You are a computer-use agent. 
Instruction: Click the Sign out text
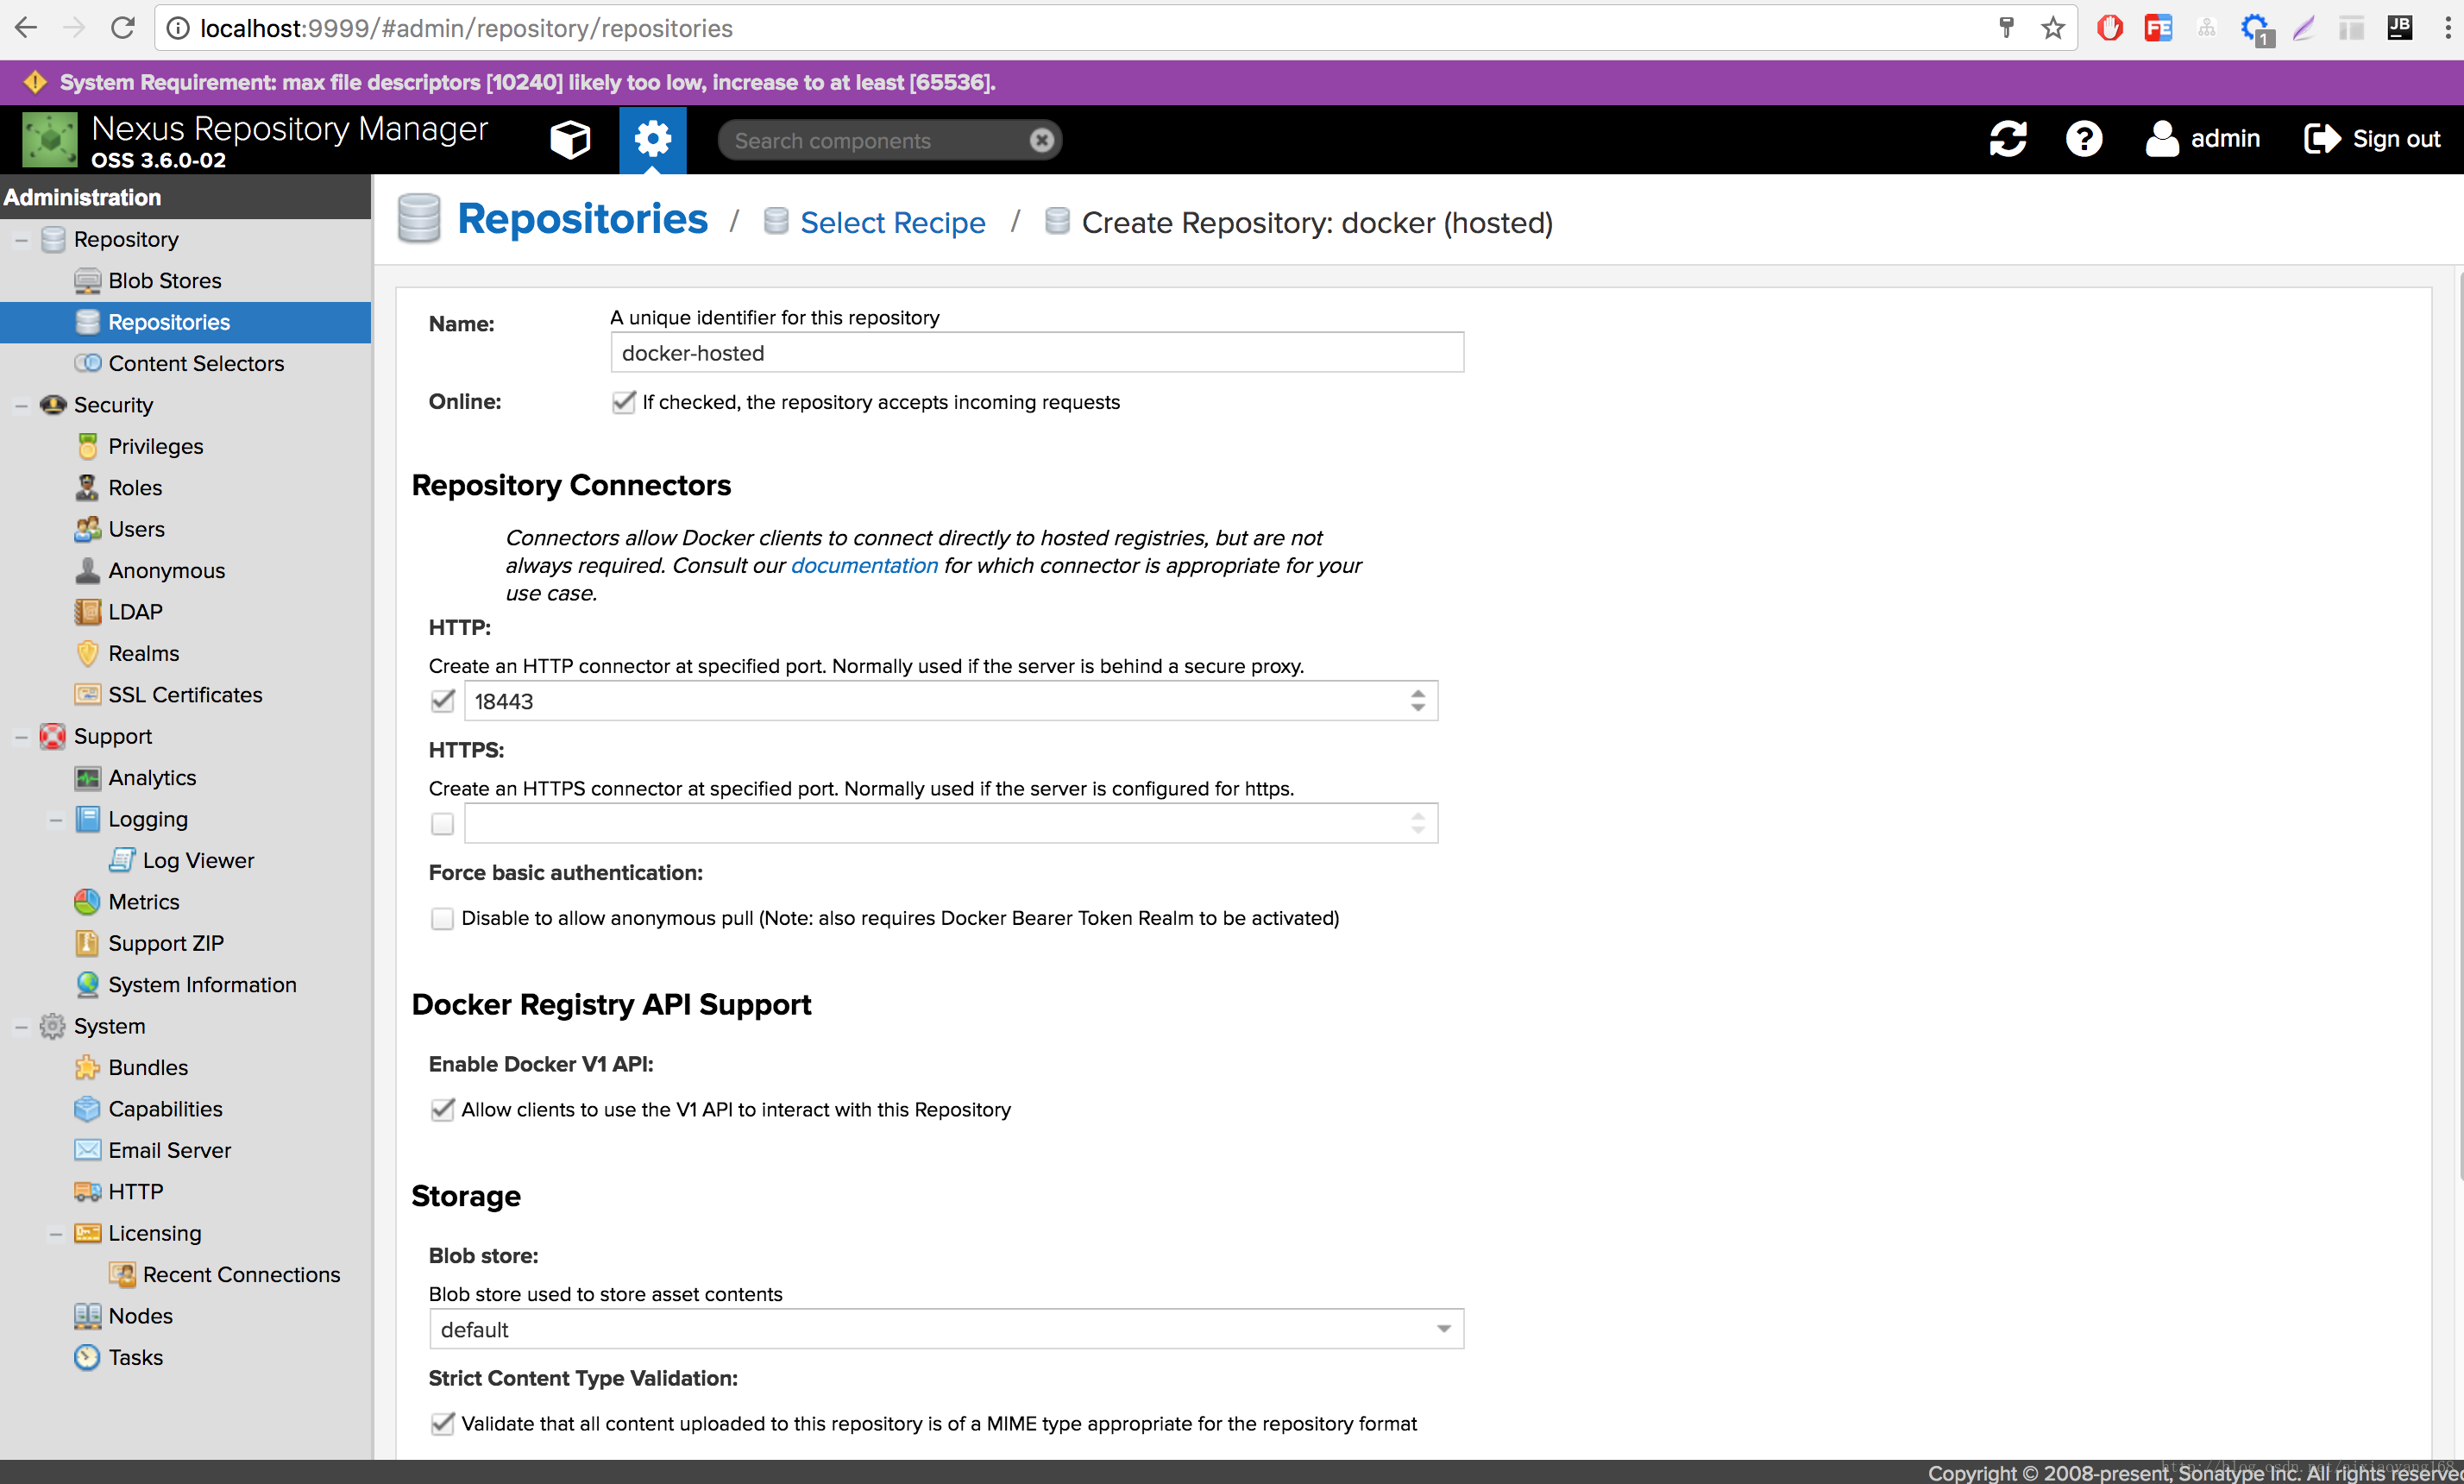pyautogui.click(x=2396, y=139)
